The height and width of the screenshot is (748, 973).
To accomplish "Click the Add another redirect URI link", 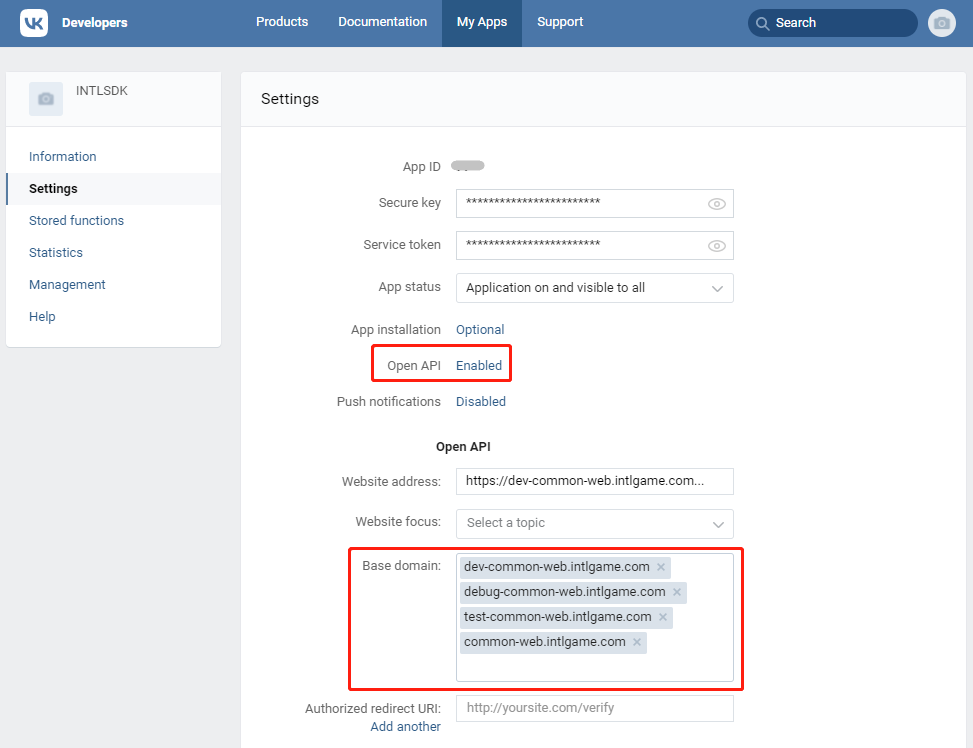I will 405,726.
